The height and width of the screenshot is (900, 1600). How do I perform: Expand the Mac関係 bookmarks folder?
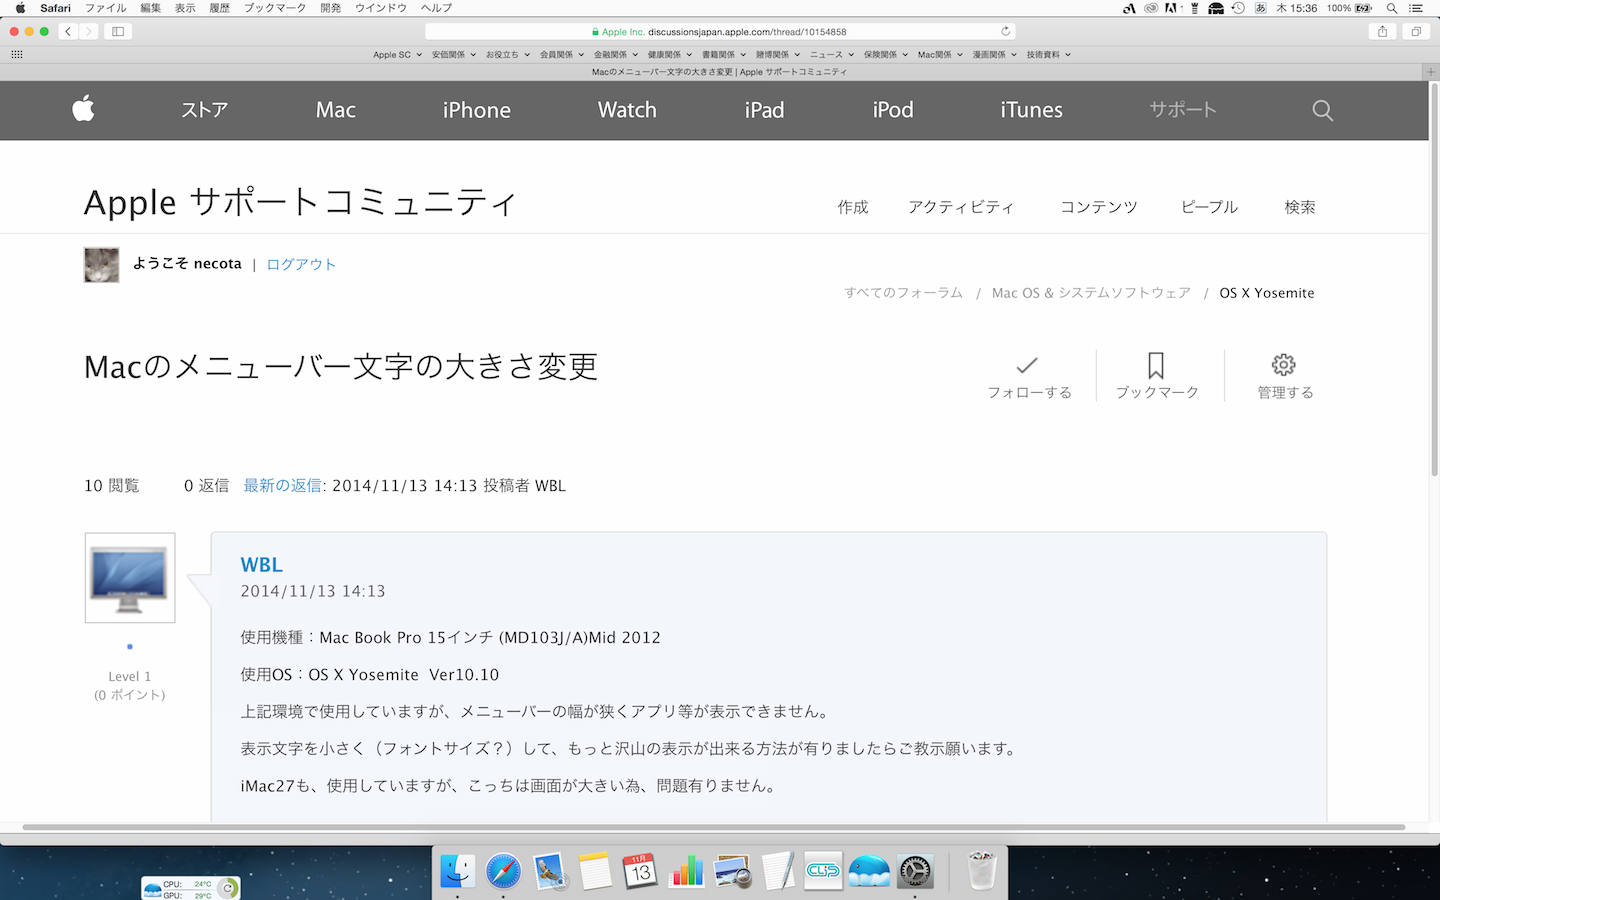pos(940,55)
